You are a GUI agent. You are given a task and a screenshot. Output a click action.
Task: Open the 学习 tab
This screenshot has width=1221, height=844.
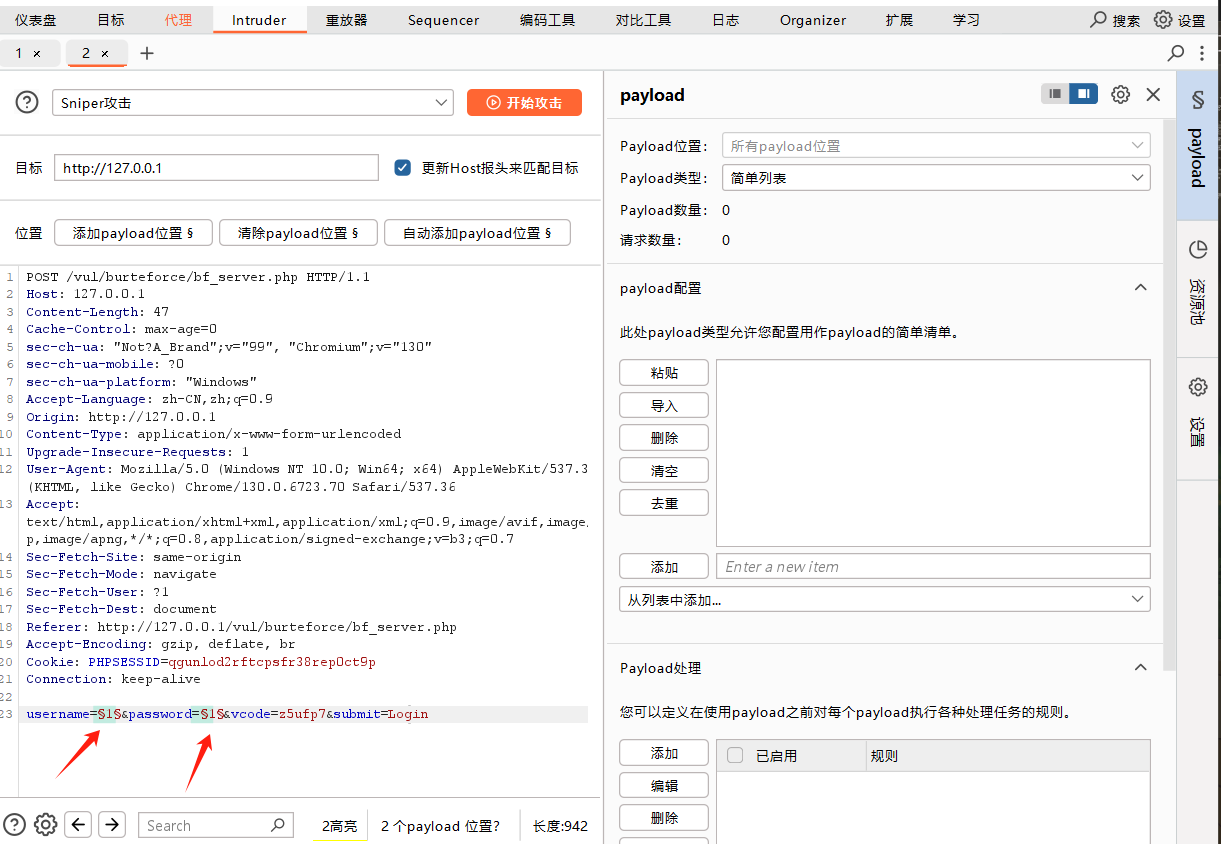(966, 20)
